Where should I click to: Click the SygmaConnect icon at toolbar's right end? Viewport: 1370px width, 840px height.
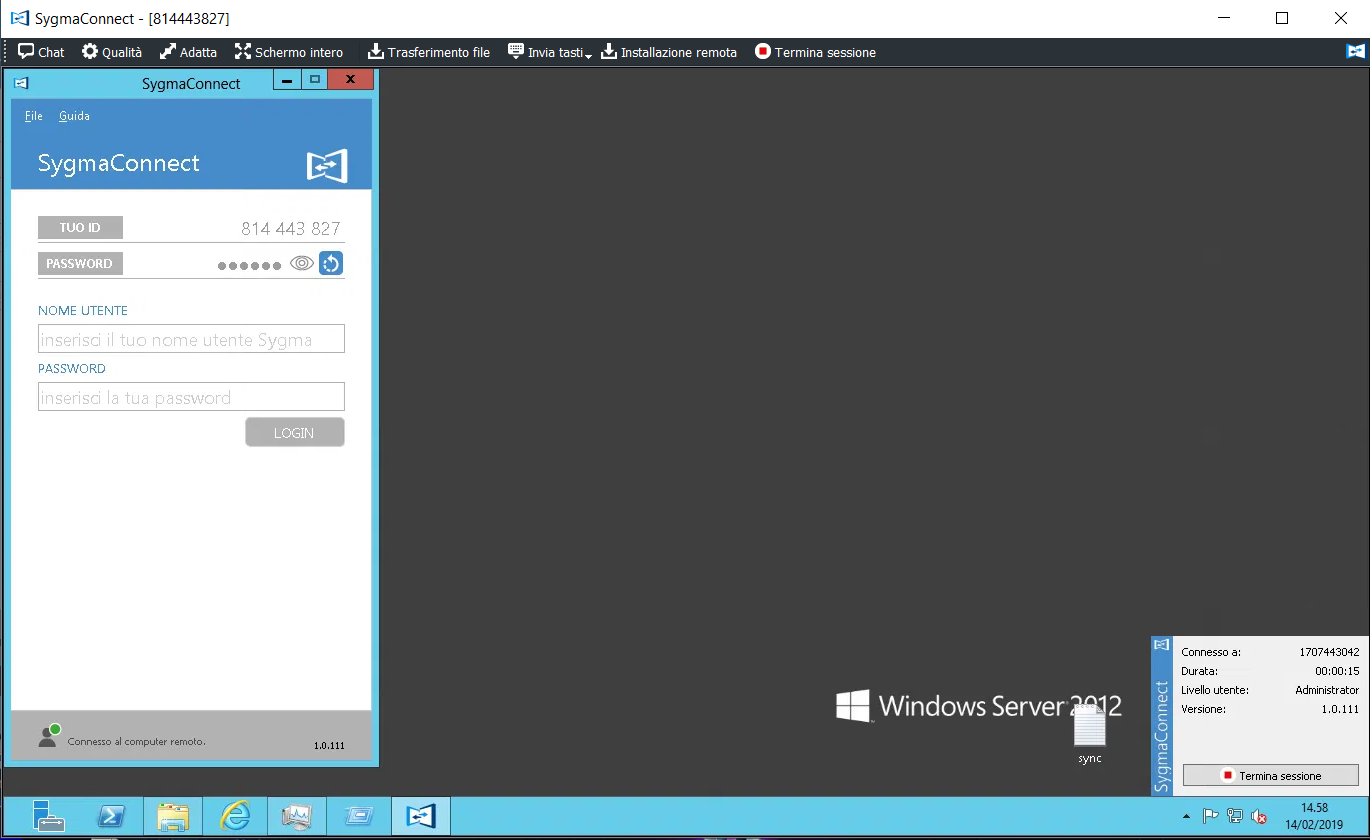click(1356, 52)
